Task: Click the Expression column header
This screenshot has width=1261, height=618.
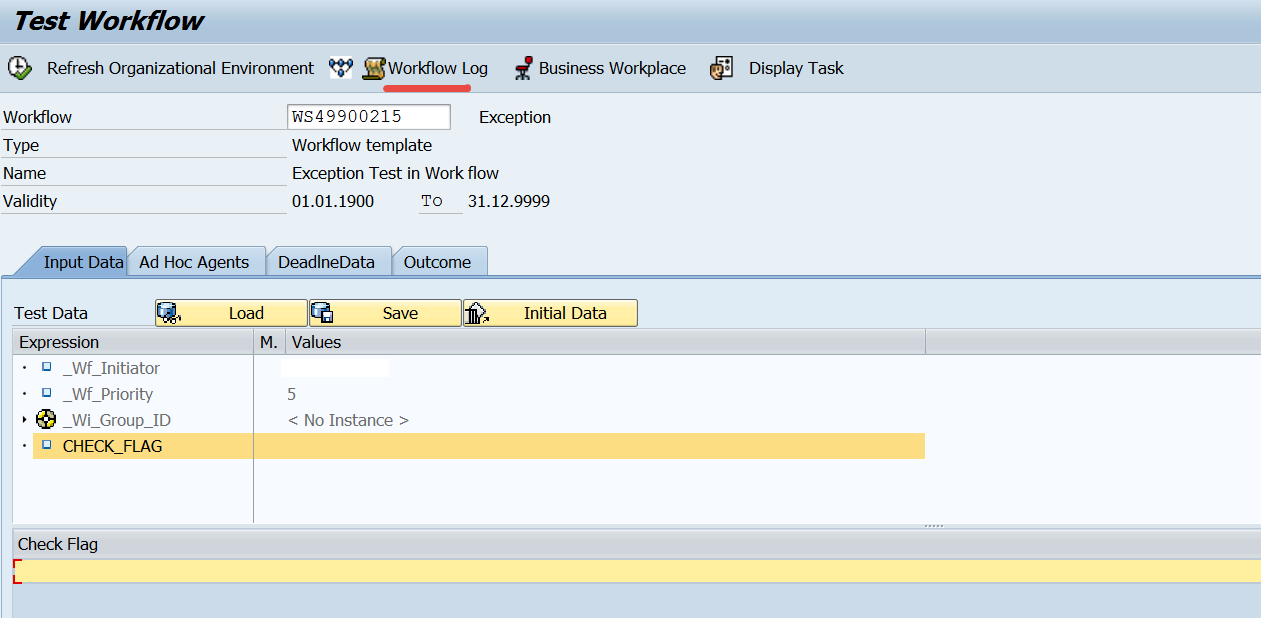Action: (133, 342)
